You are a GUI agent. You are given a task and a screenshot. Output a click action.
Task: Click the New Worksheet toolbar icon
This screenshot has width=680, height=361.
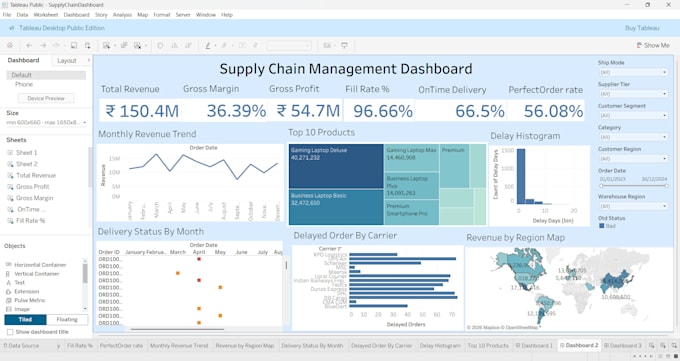pos(106,45)
